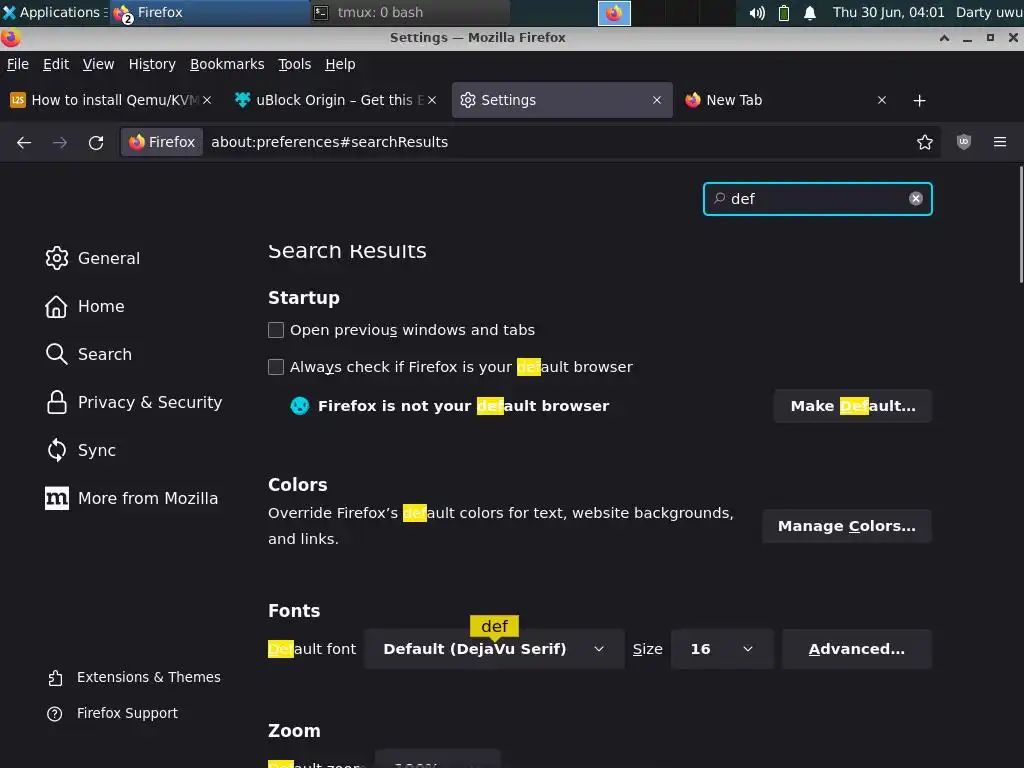The image size is (1024, 768).
Task: Click the Manage Colors... button
Action: pos(846,526)
